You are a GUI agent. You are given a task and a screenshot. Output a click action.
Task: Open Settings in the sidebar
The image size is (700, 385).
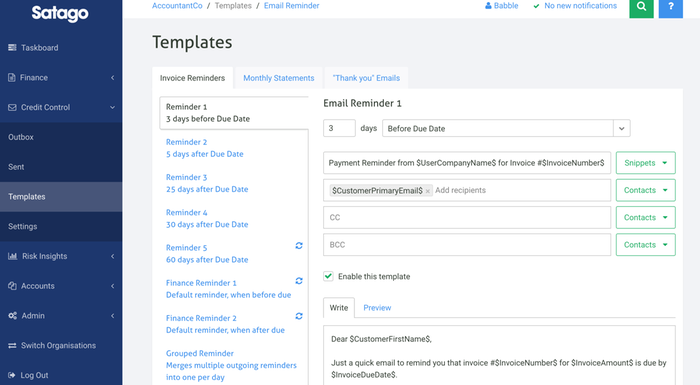coord(61,226)
